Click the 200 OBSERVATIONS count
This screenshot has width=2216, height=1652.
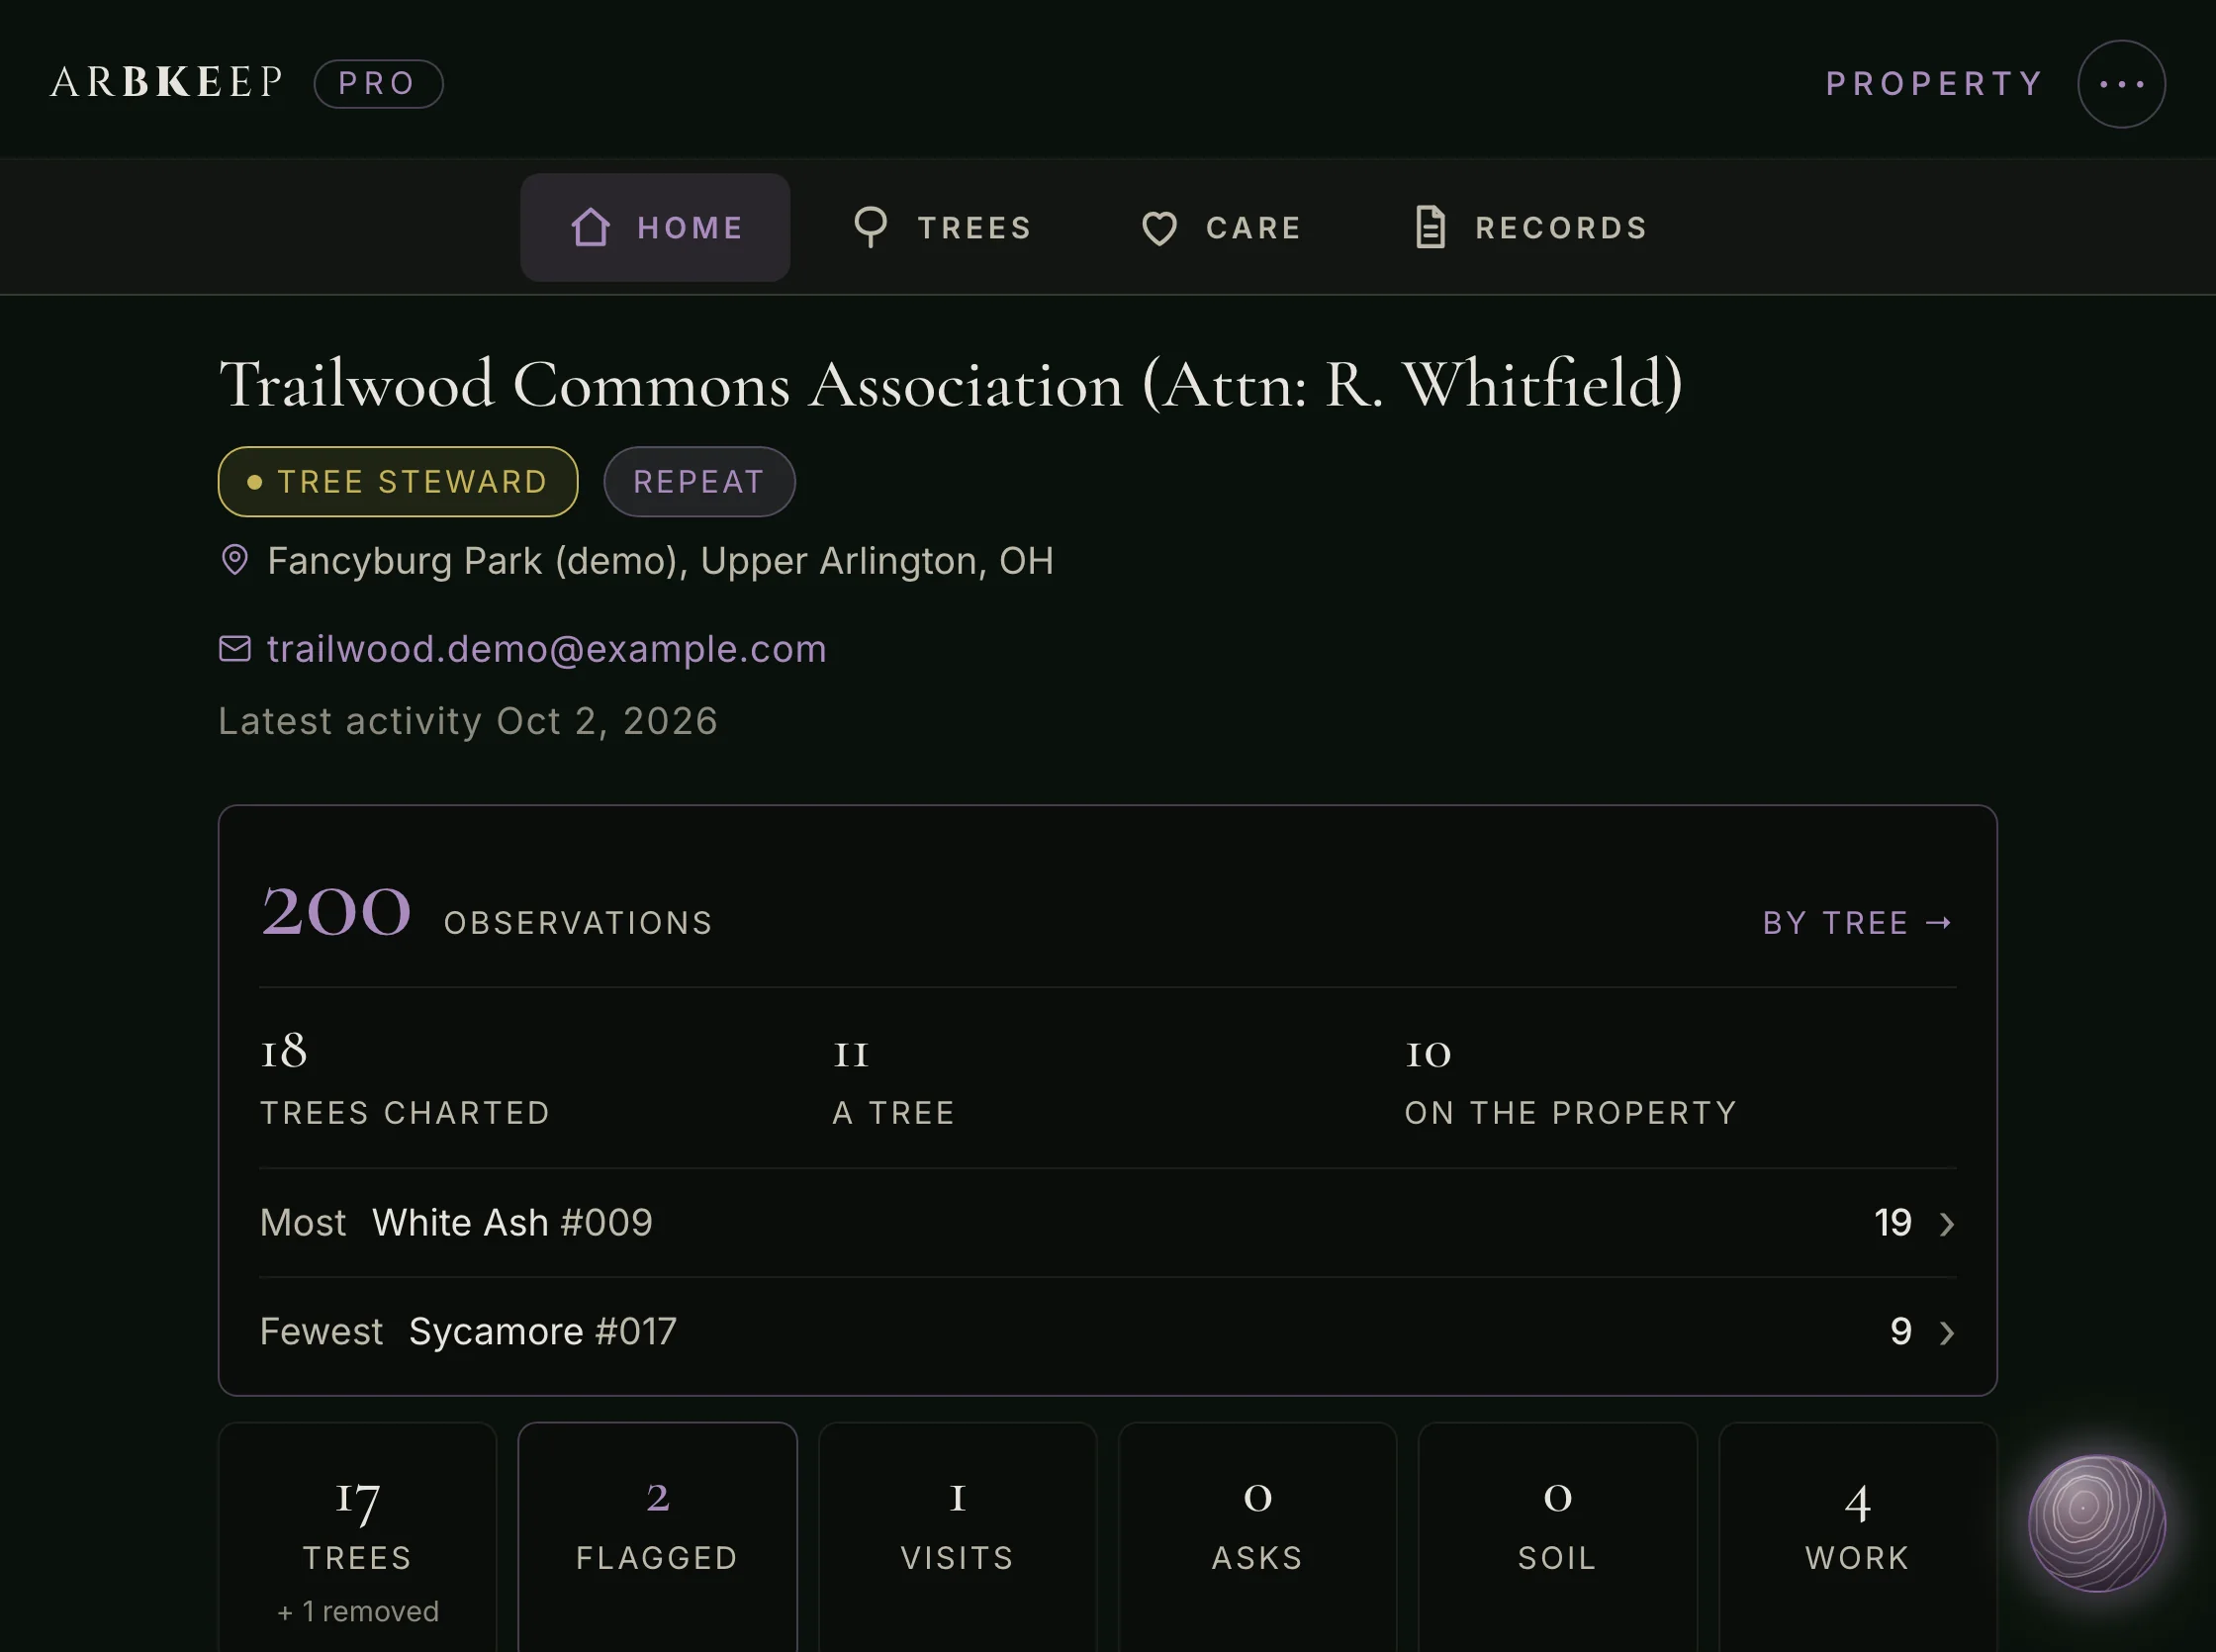click(x=487, y=913)
